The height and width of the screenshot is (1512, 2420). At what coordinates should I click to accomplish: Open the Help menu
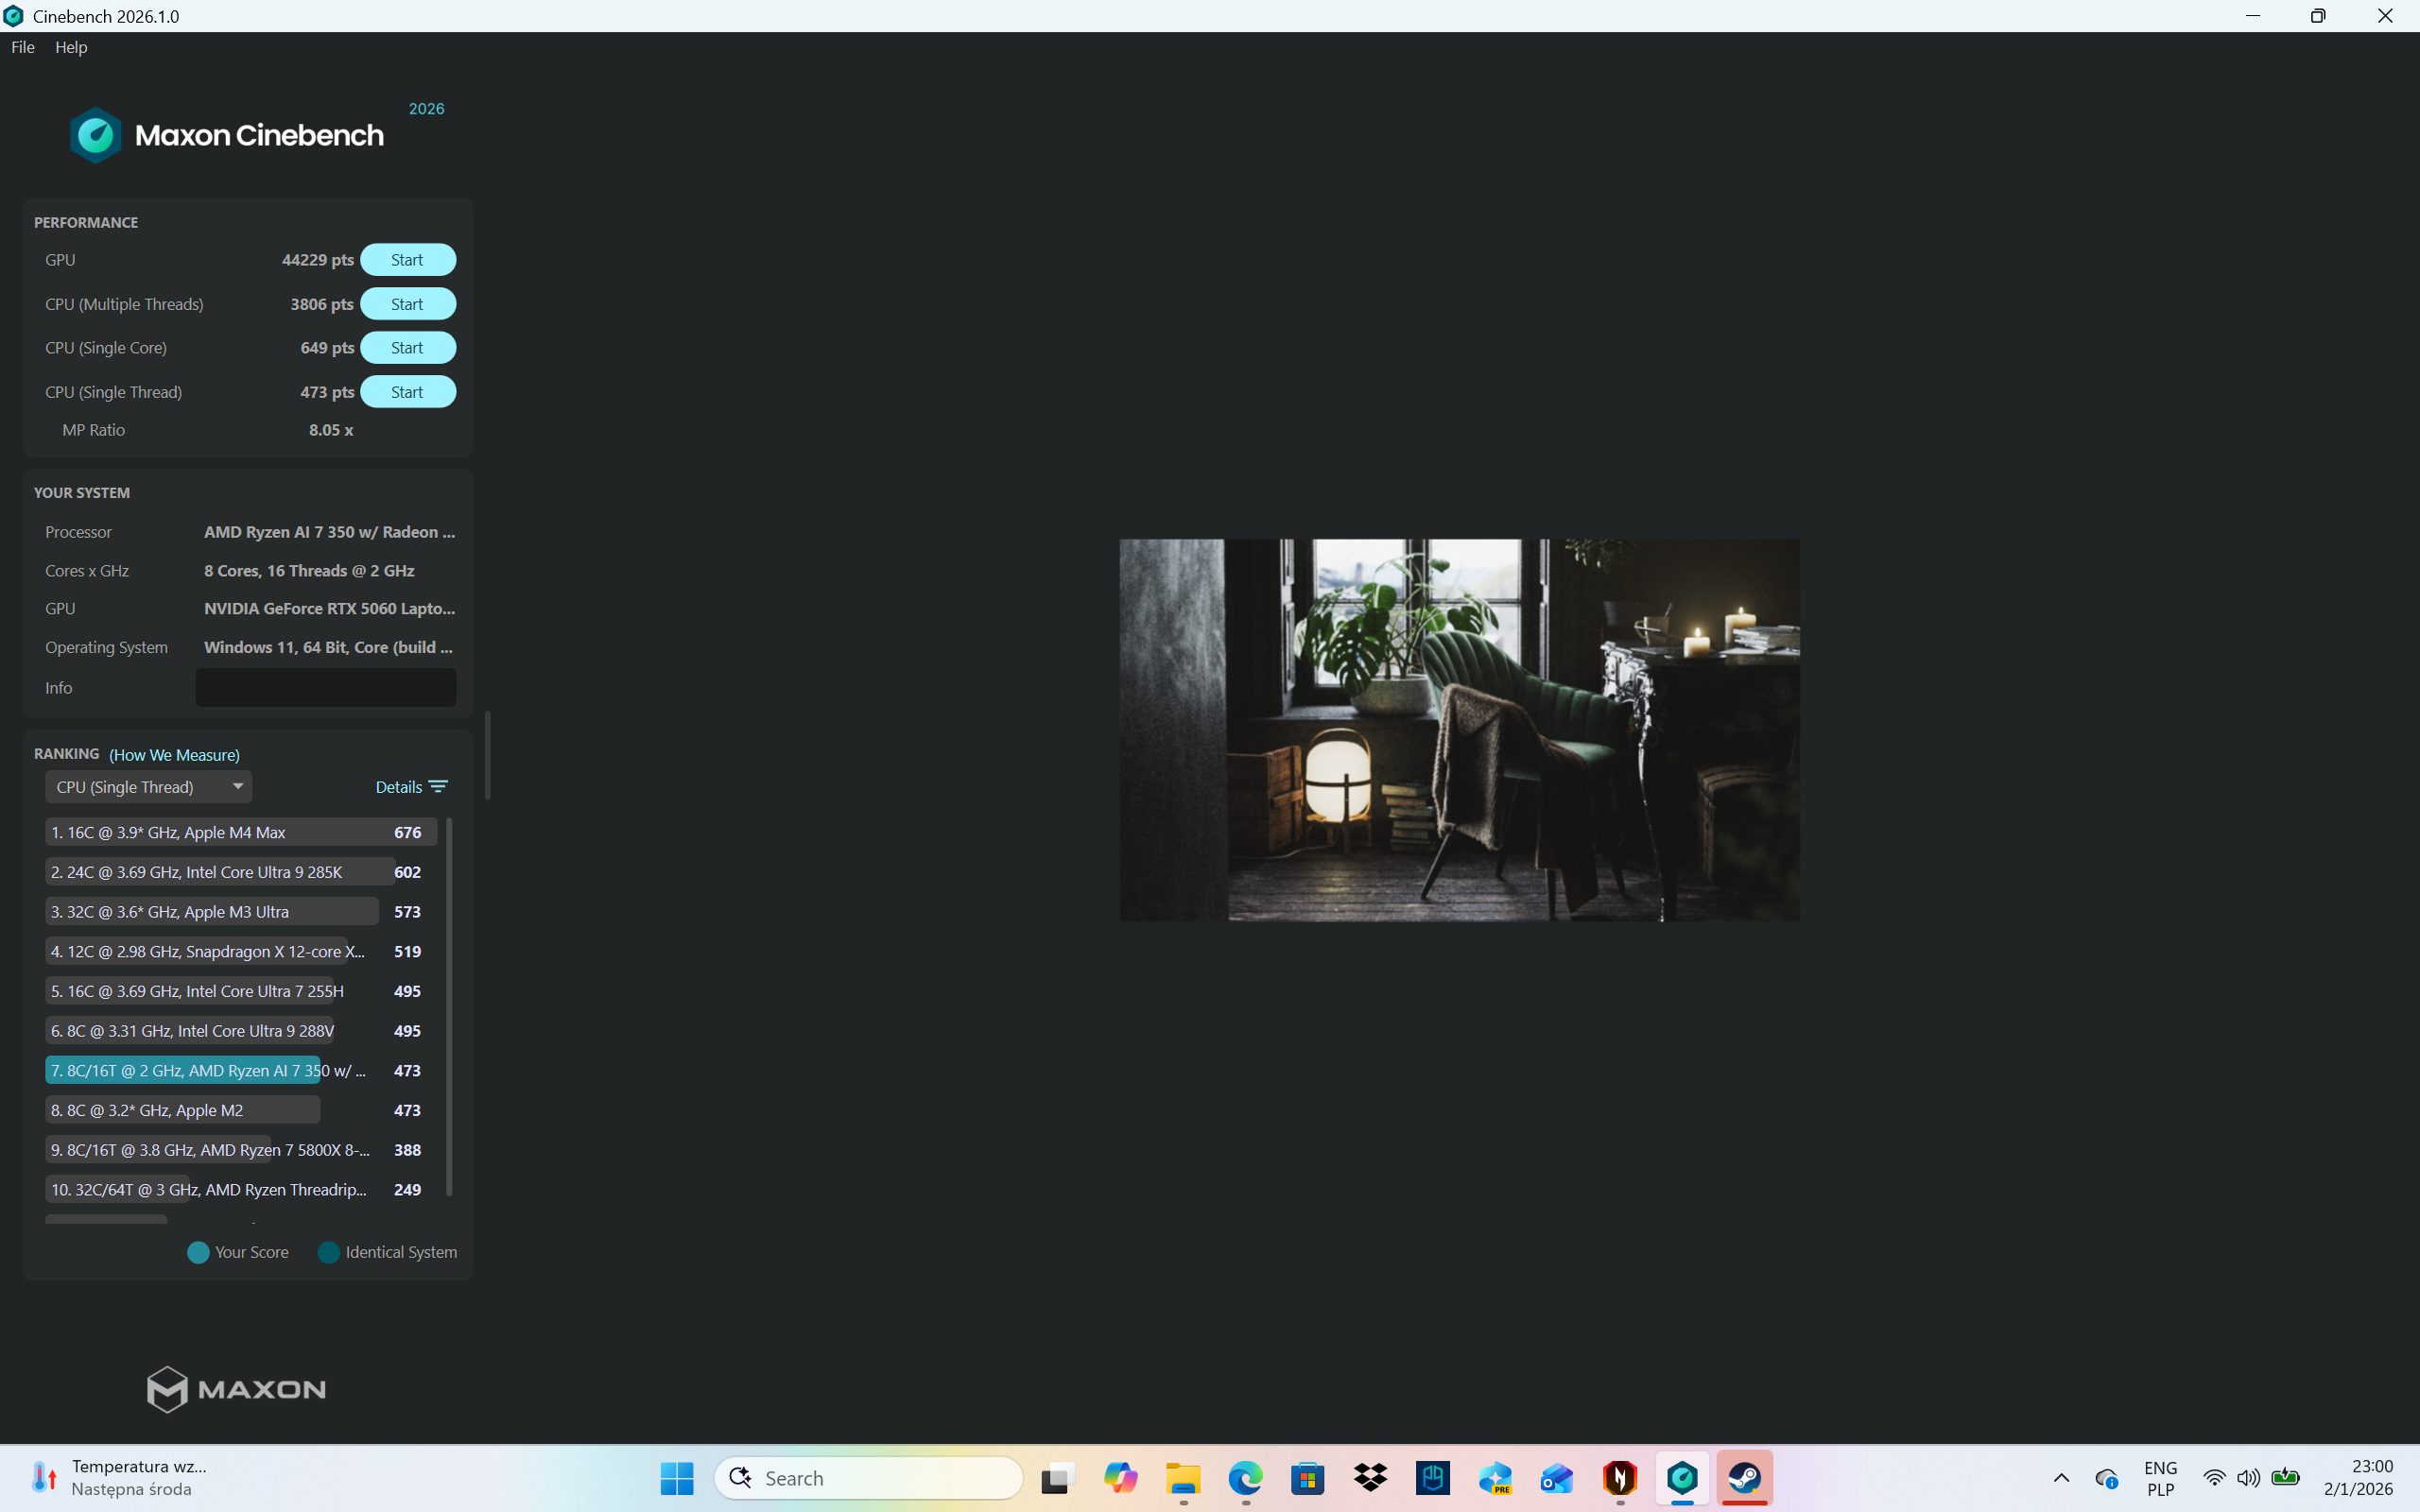click(71, 47)
